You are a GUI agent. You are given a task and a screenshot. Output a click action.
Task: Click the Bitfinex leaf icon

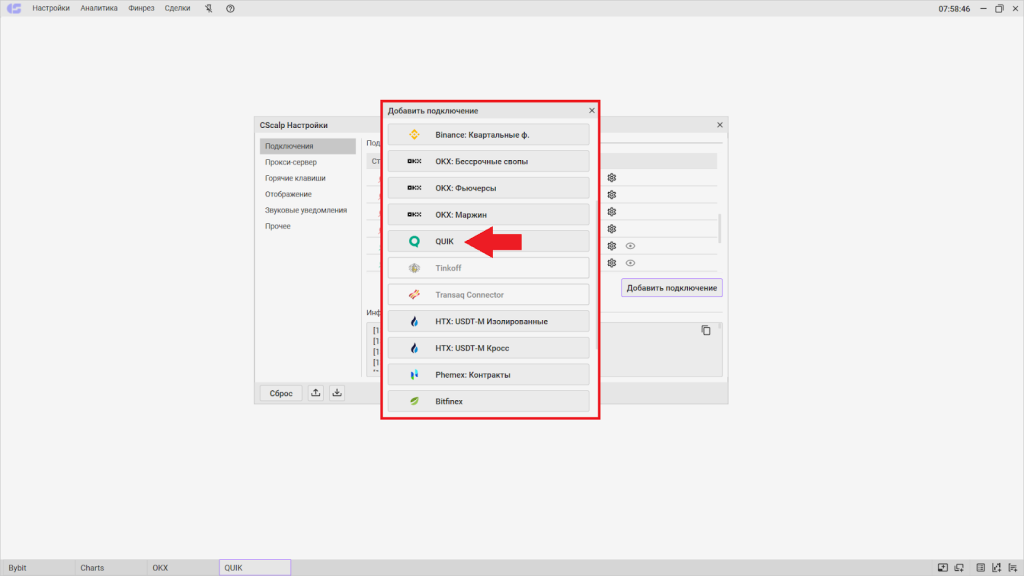(x=414, y=402)
